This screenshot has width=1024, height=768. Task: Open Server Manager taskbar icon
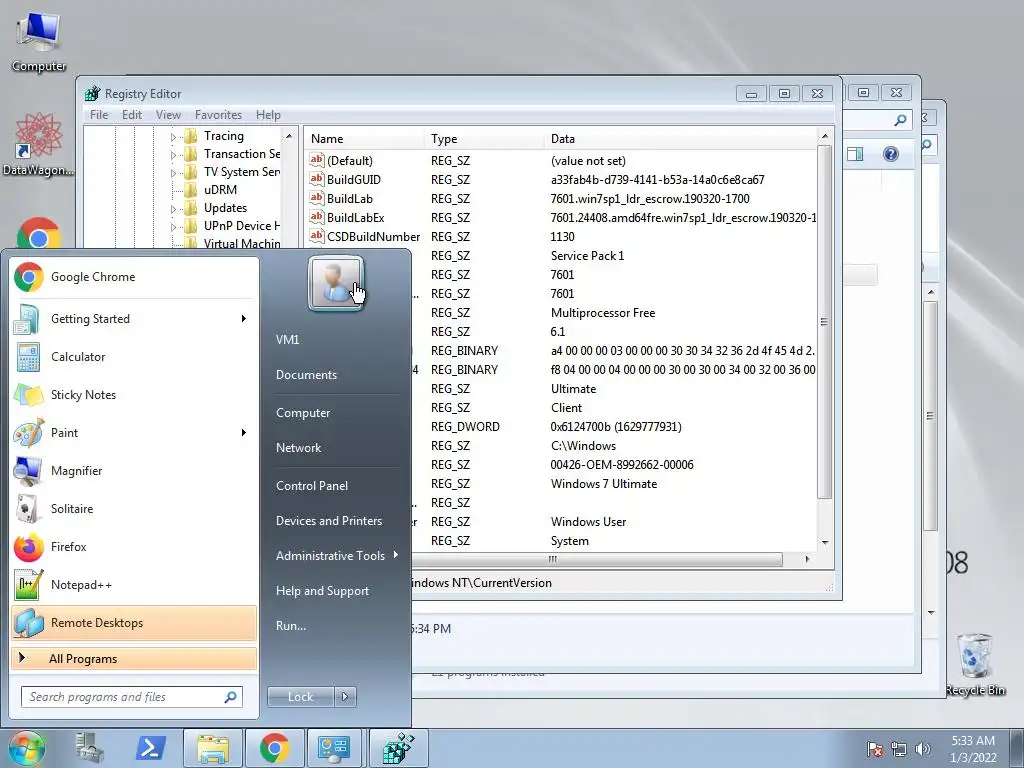89,748
